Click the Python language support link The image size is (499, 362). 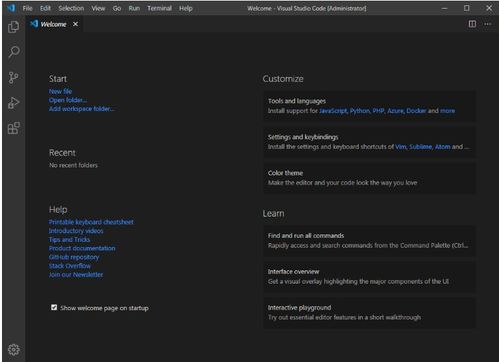point(360,111)
